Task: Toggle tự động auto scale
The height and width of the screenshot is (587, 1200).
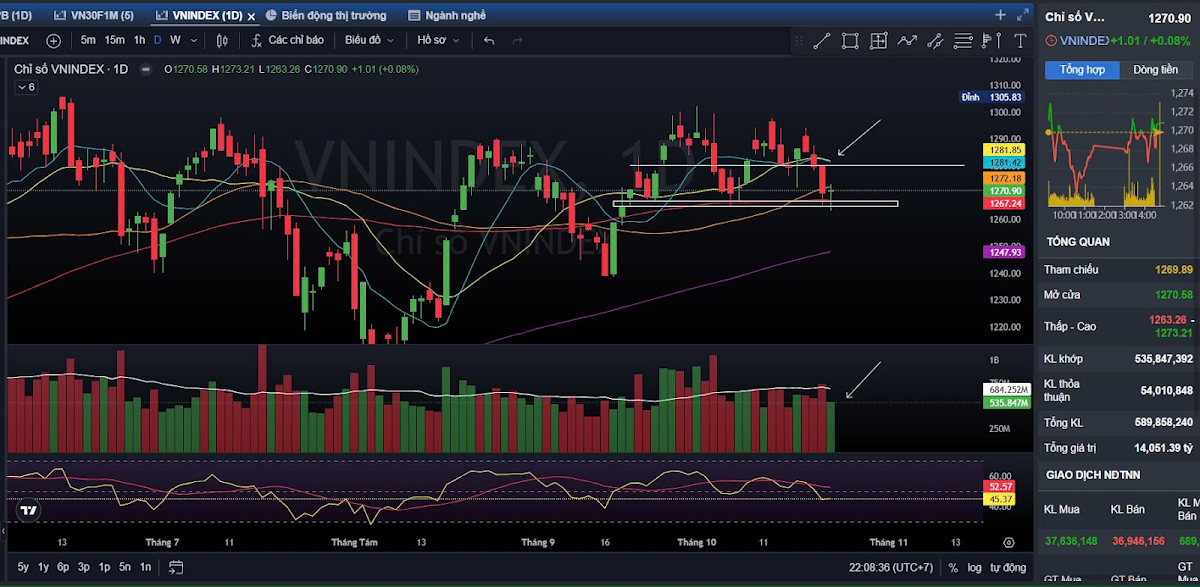Action: point(1008,567)
